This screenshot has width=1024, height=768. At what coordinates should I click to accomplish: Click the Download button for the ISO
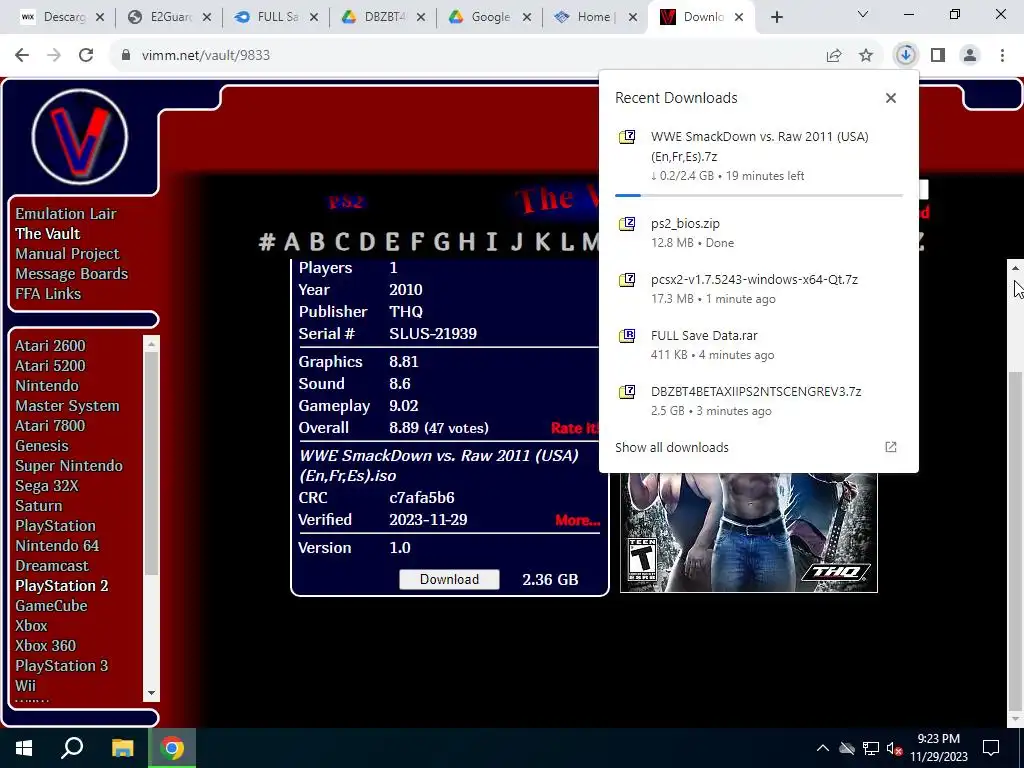[449, 579]
